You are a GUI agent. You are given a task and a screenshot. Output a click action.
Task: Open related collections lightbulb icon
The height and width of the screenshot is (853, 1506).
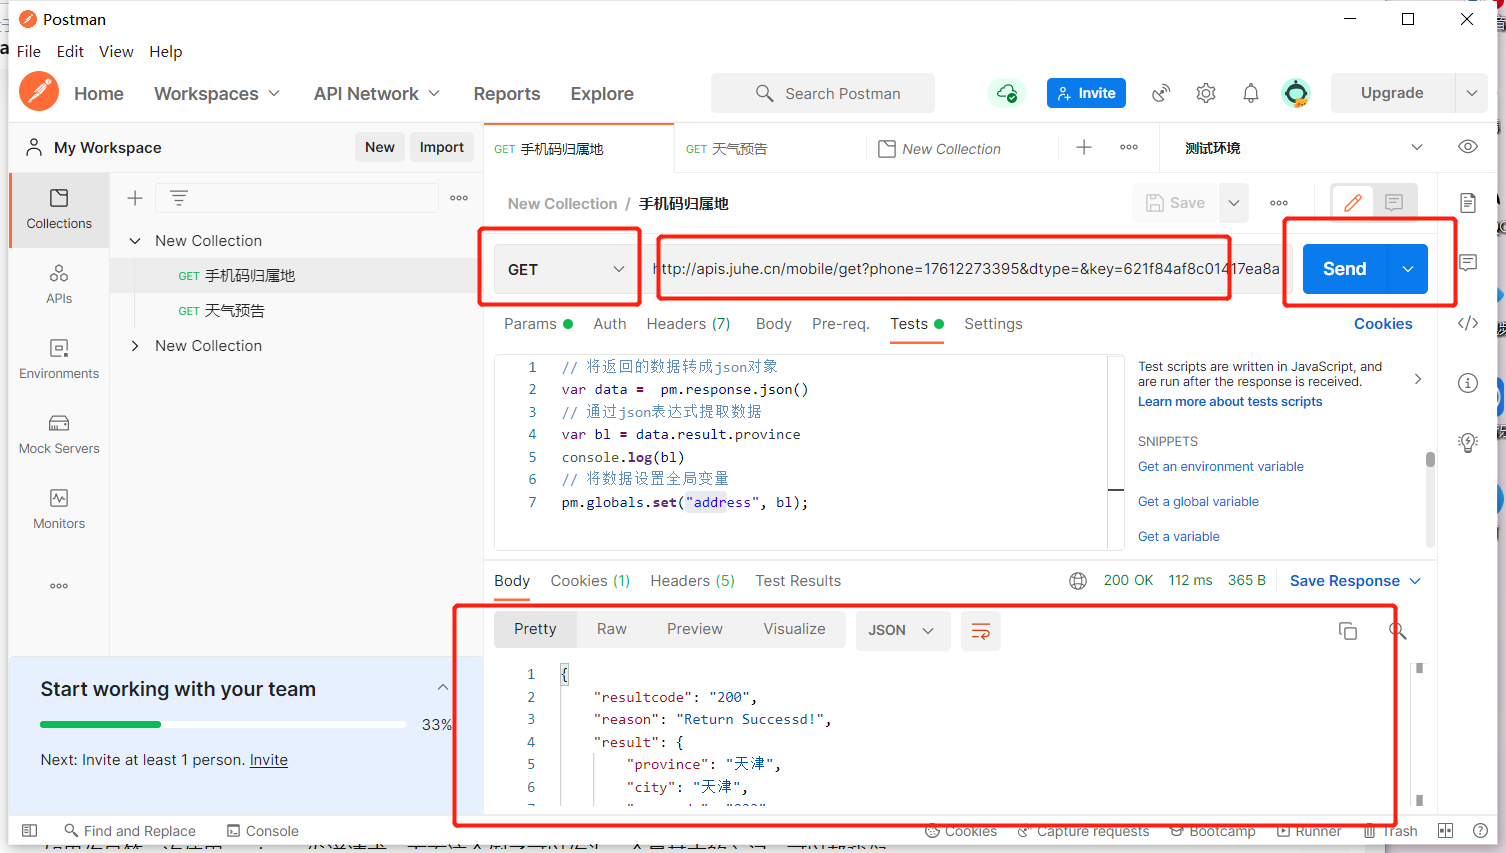point(1468,443)
